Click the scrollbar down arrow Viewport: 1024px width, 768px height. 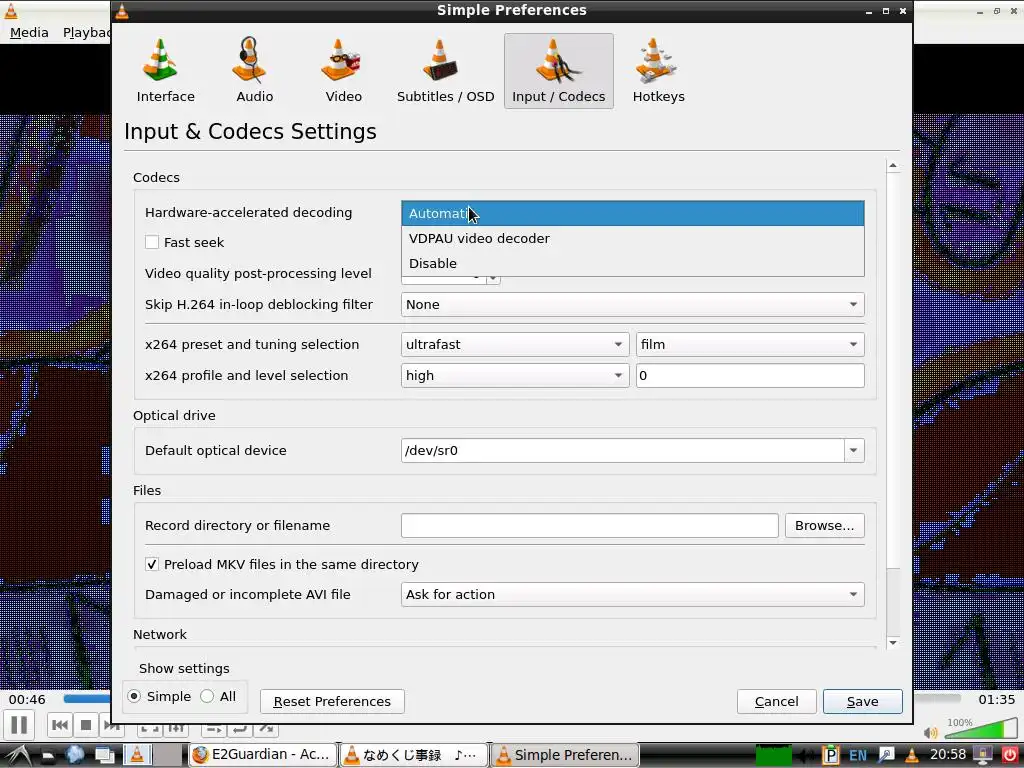tap(893, 643)
